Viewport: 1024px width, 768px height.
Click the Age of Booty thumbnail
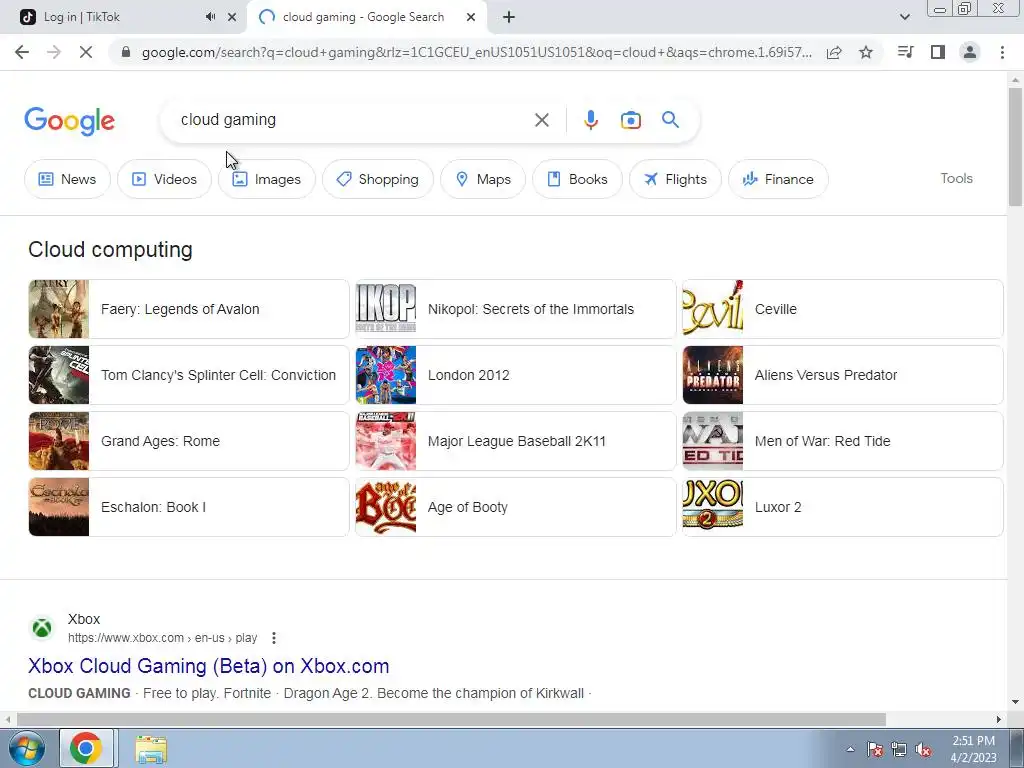coord(385,507)
